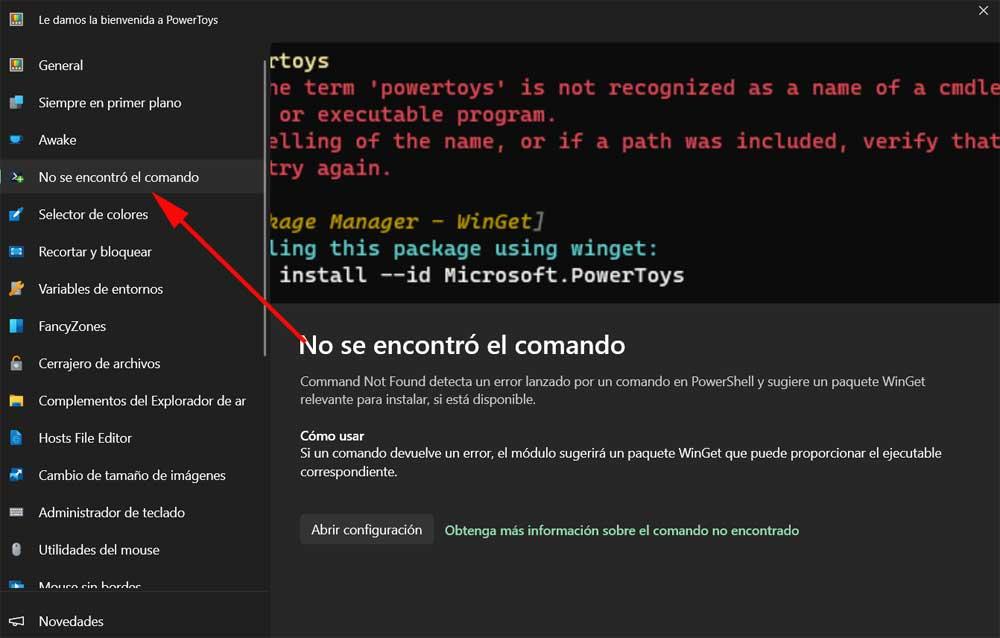
Task: Click the Selector de colores eyedropper icon
Action: [x=17, y=214]
